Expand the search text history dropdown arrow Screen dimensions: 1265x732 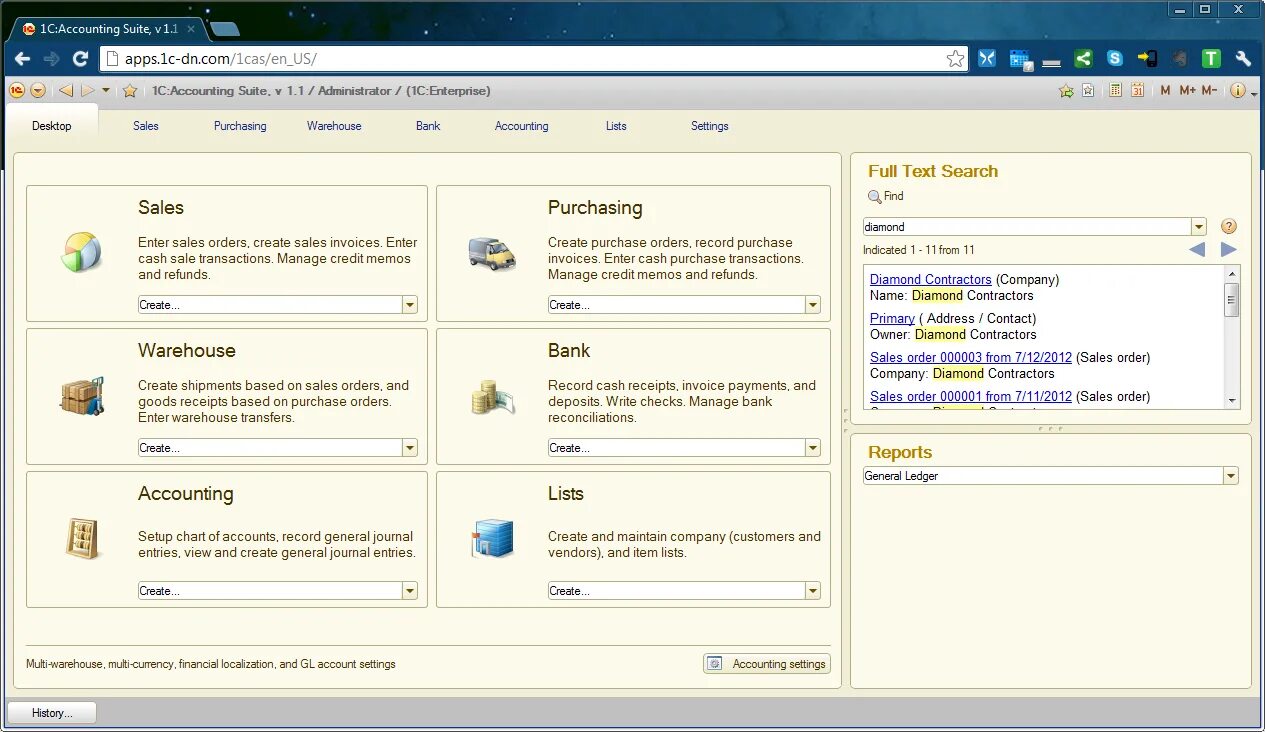coord(1199,227)
